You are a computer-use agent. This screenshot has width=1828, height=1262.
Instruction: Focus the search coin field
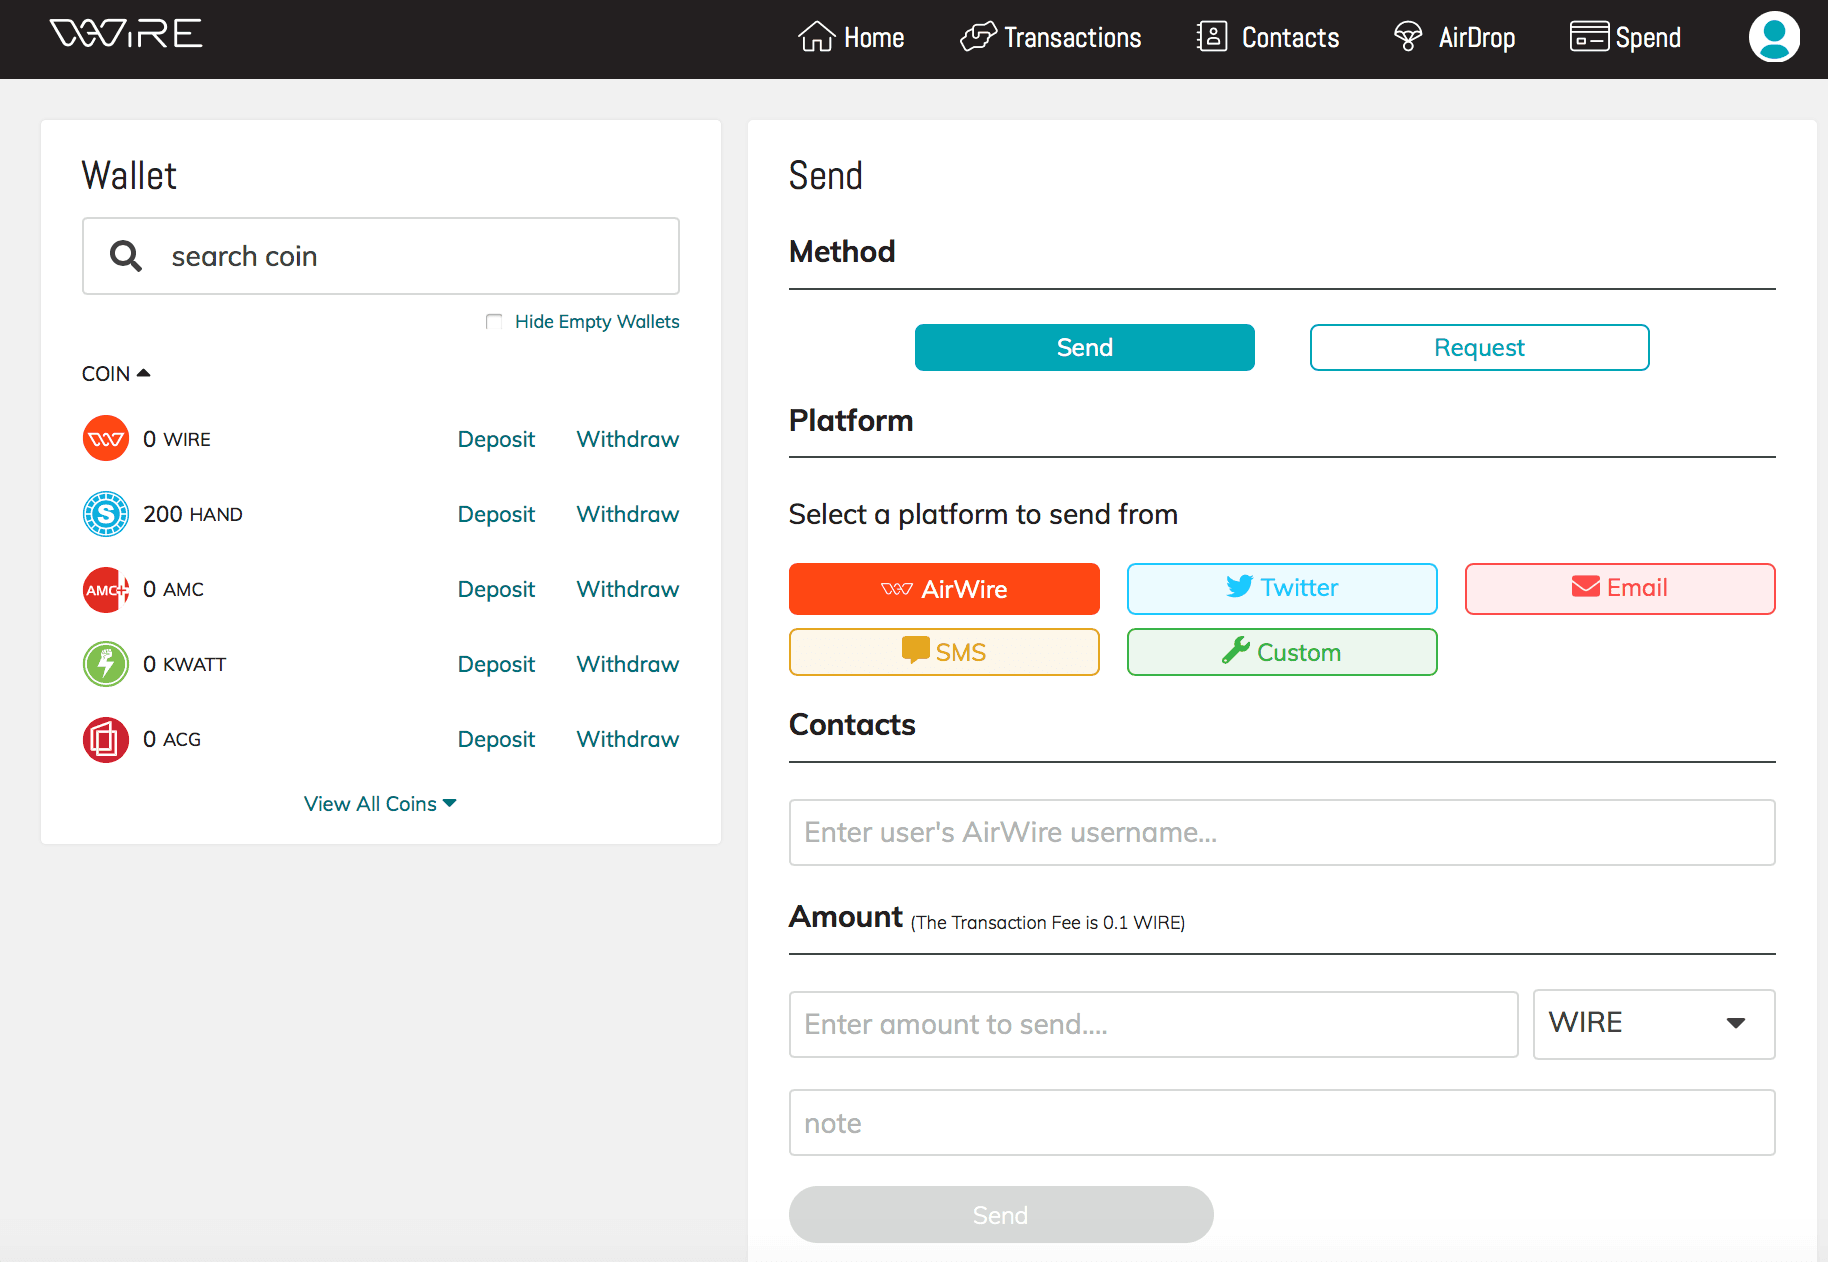(381, 256)
